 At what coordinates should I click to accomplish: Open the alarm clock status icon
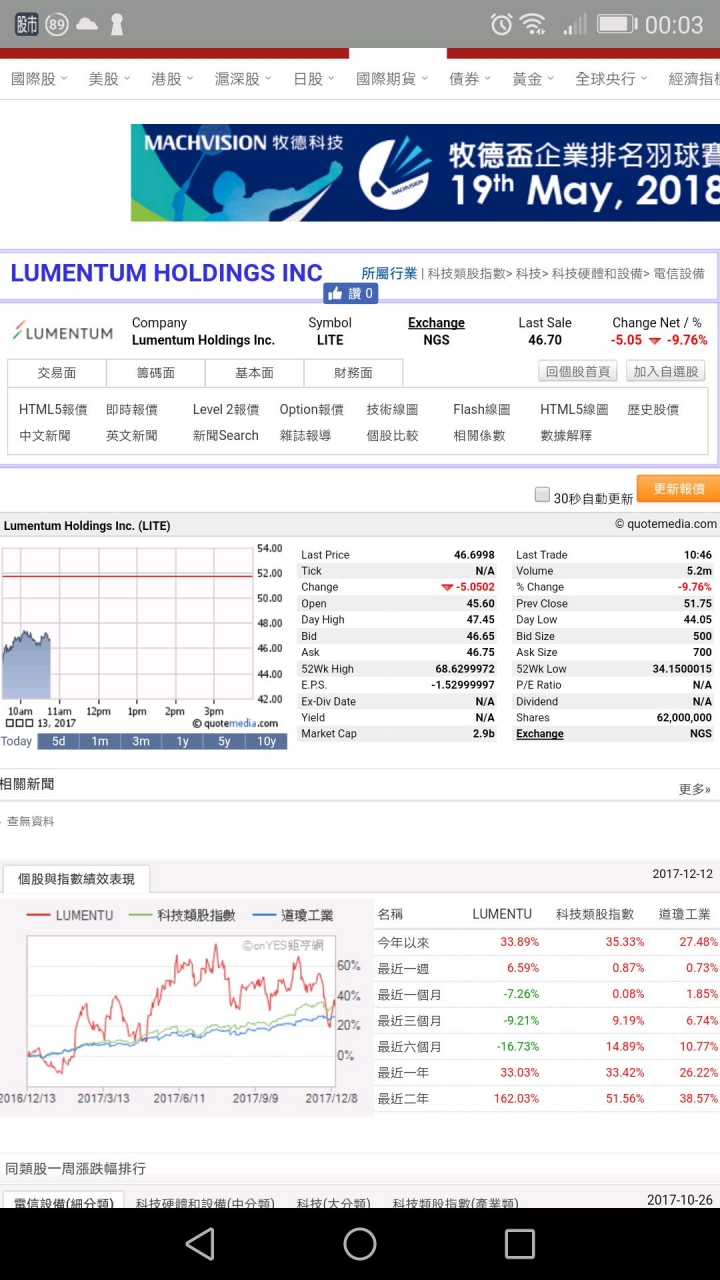tap(501, 24)
